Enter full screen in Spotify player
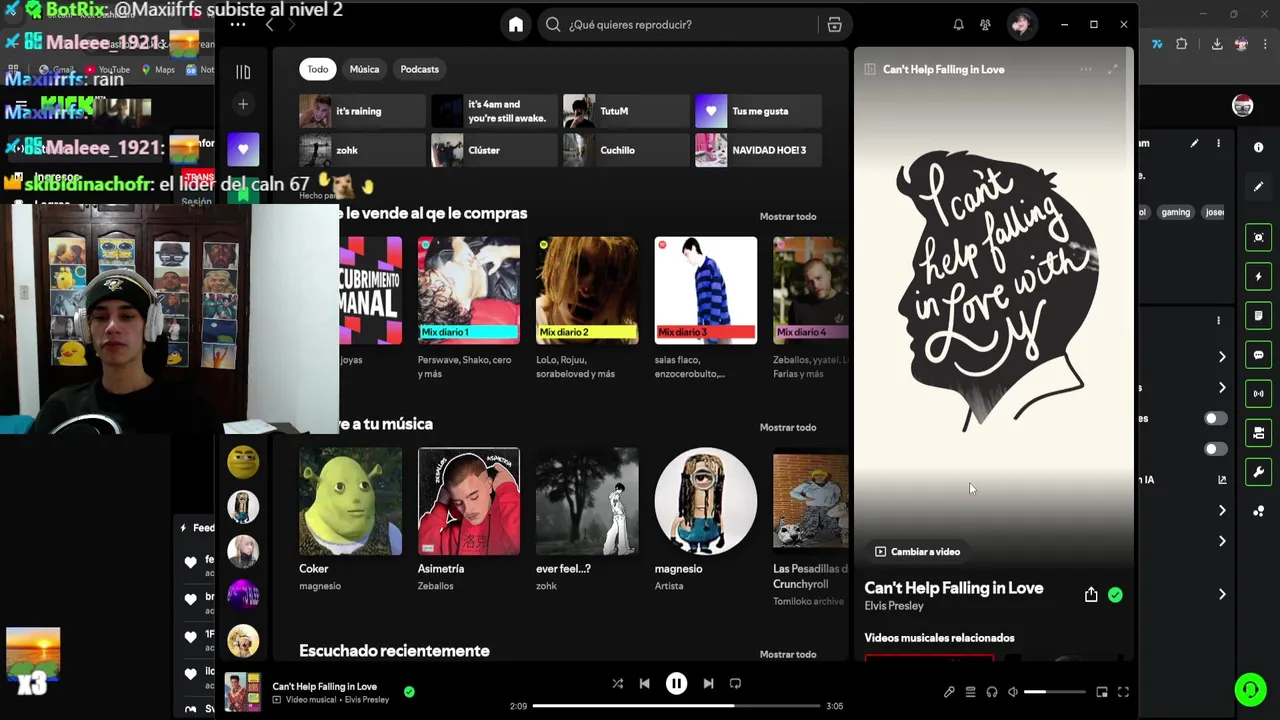Screen dimensions: 1280x720 pos(1123,692)
